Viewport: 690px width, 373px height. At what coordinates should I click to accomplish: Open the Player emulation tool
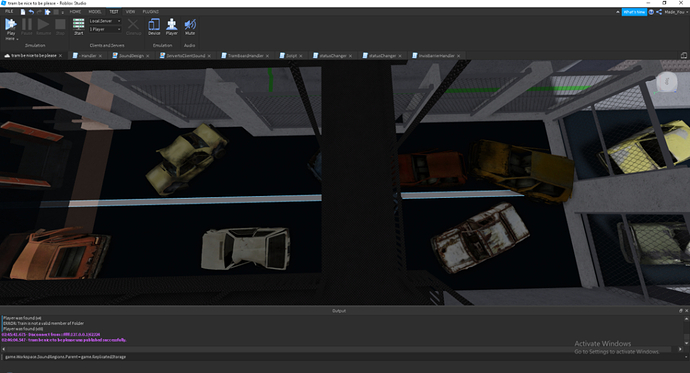pyautogui.click(x=172, y=27)
